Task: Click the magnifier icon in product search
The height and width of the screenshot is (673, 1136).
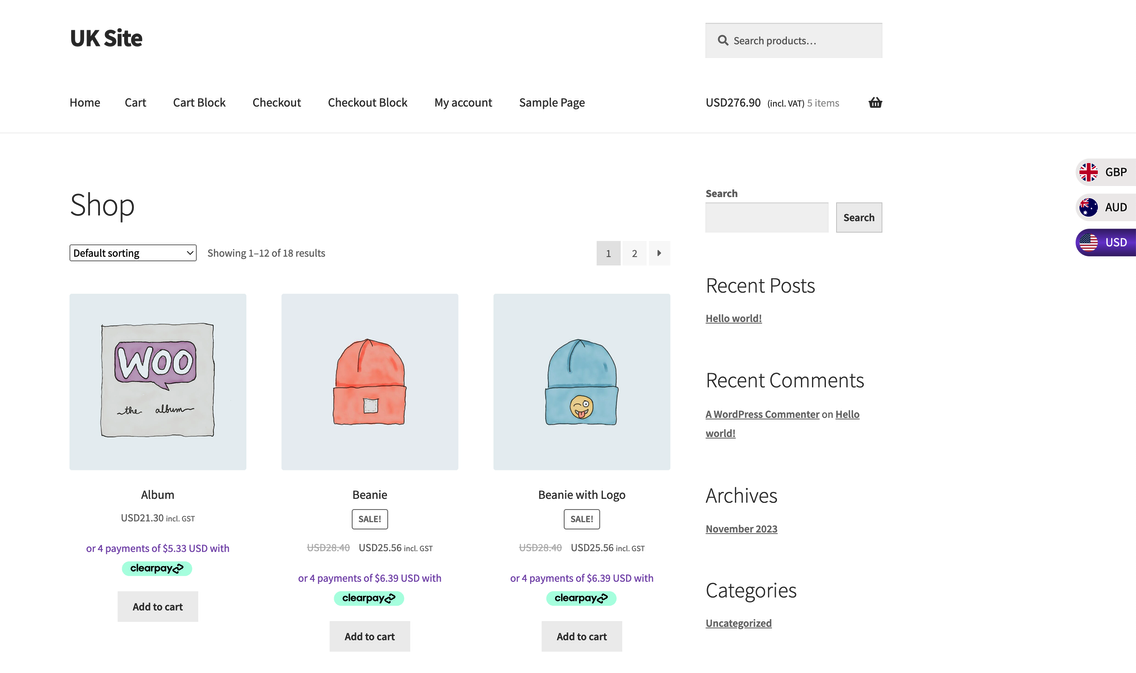Action: coord(723,41)
